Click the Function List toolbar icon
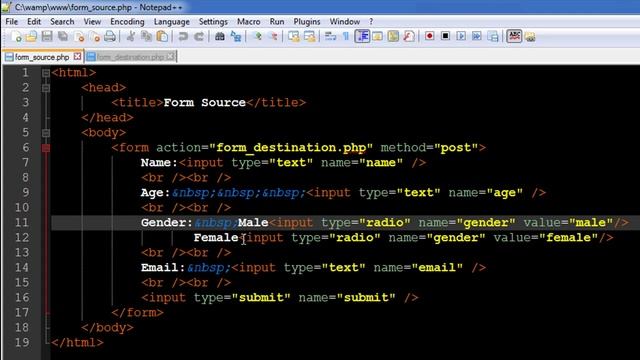This screenshot has height=360, width=640. [x=409, y=36]
